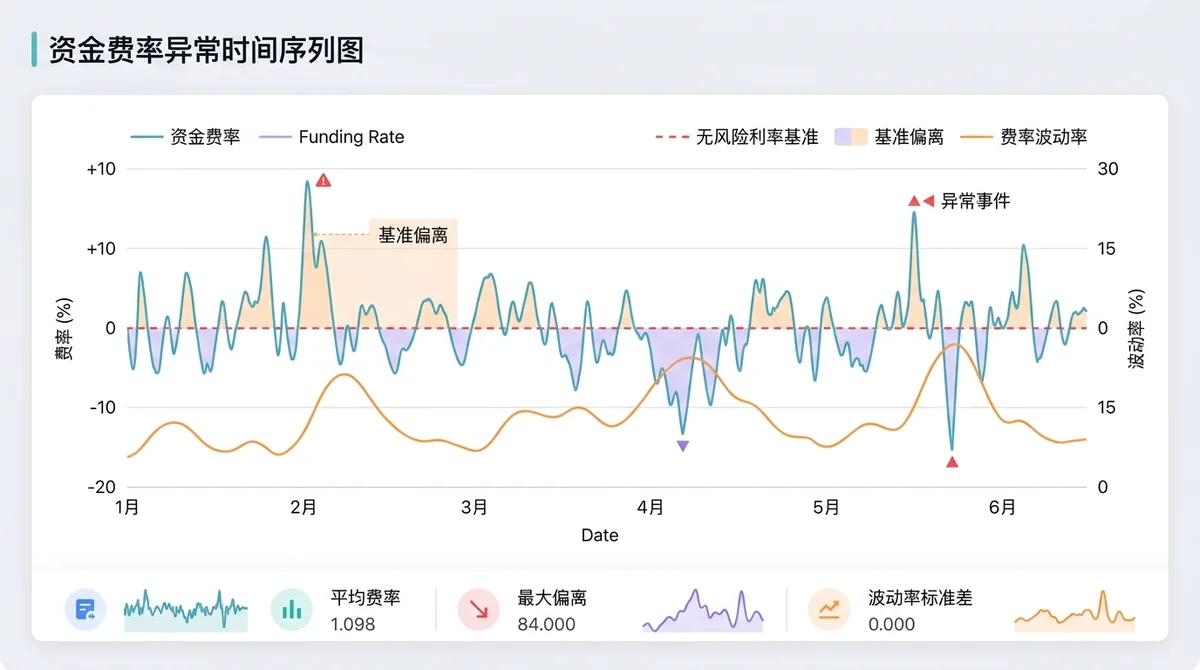Click the red down-arrow icon for 最大偏离
The image size is (1200, 670).
pyautogui.click(x=479, y=609)
